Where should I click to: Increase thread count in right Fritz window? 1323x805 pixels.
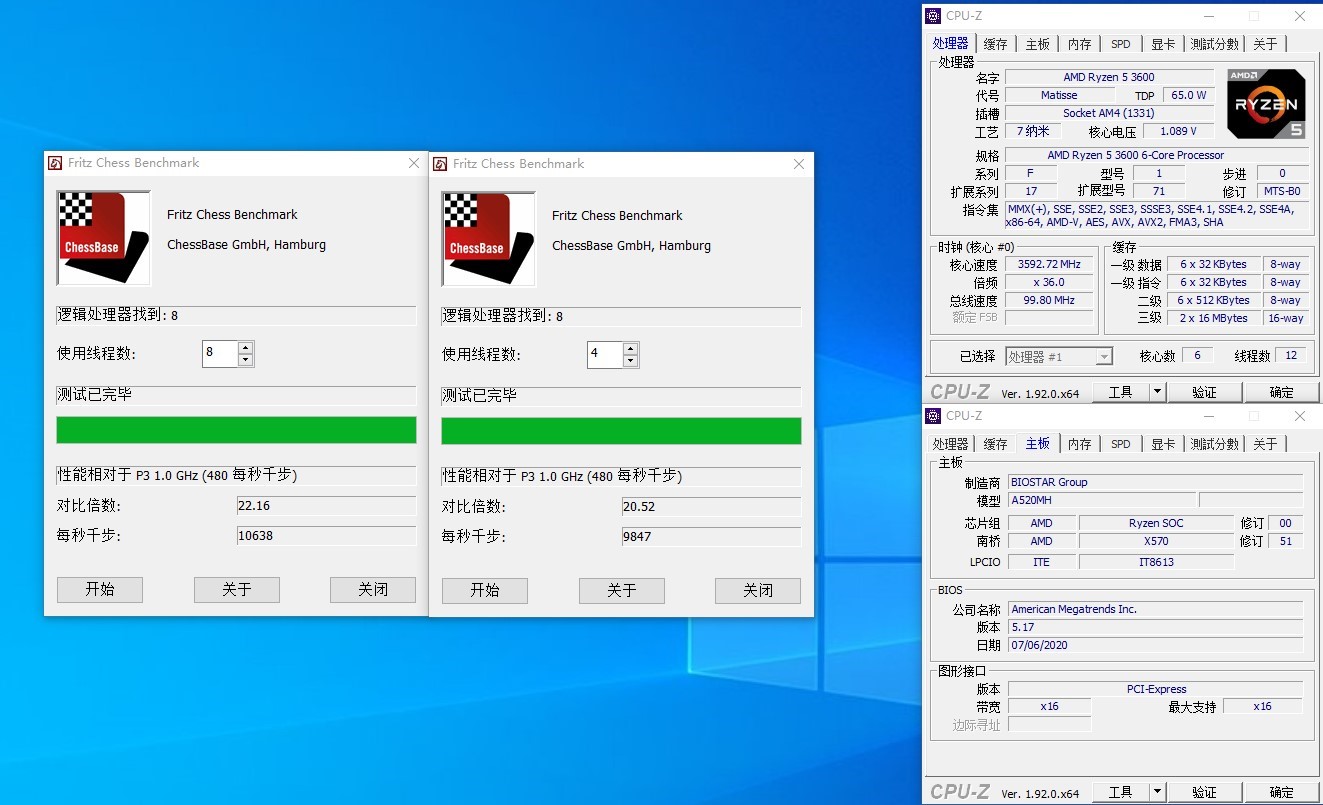click(x=630, y=348)
